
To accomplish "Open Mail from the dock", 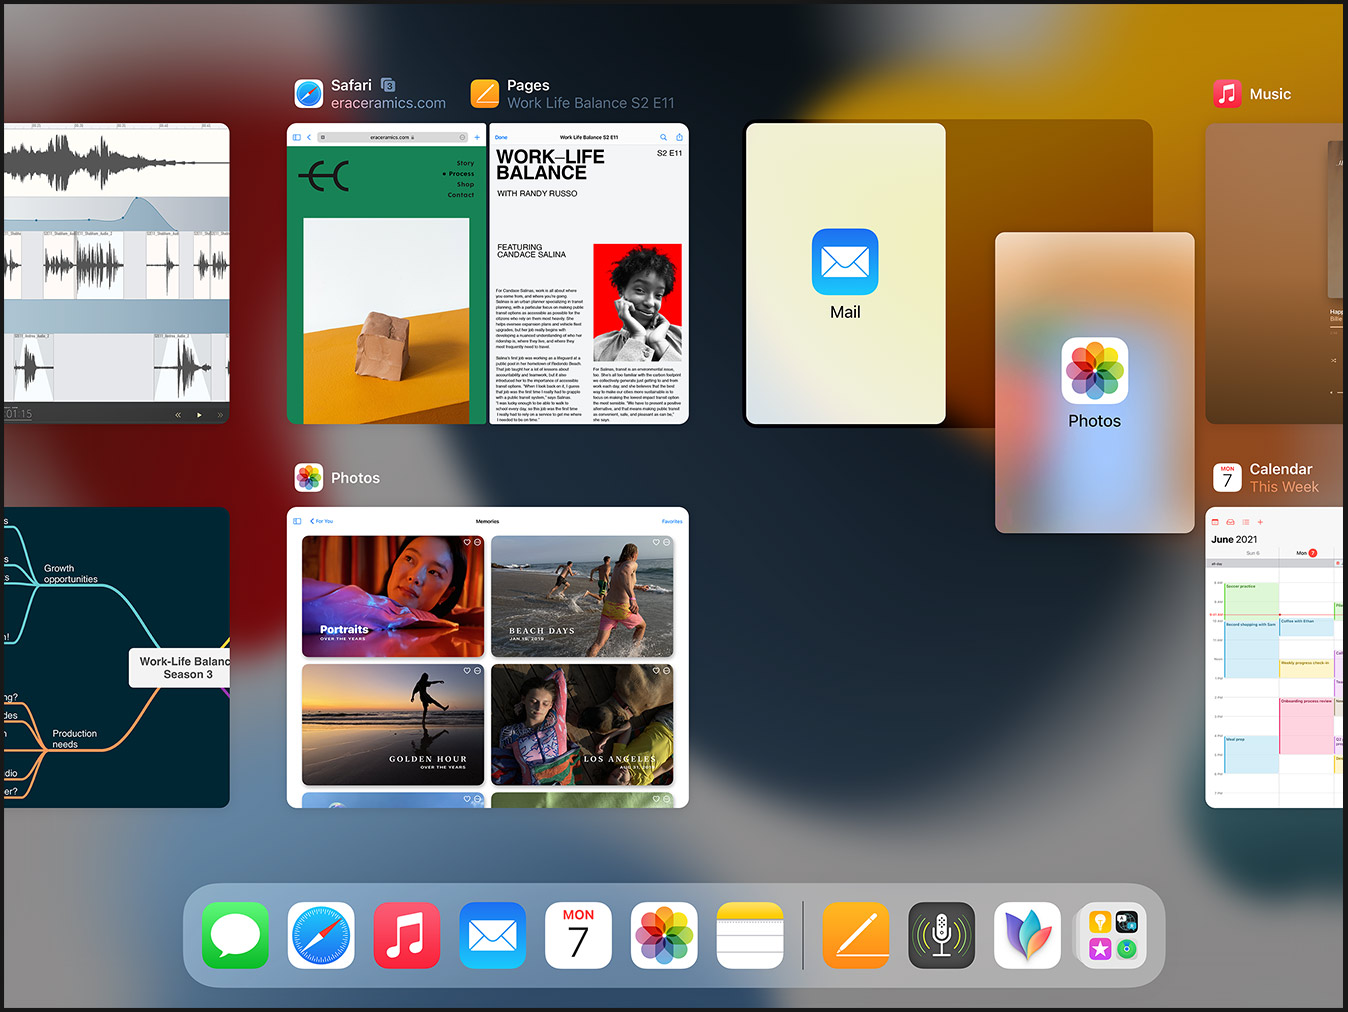I will pyautogui.click(x=493, y=936).
